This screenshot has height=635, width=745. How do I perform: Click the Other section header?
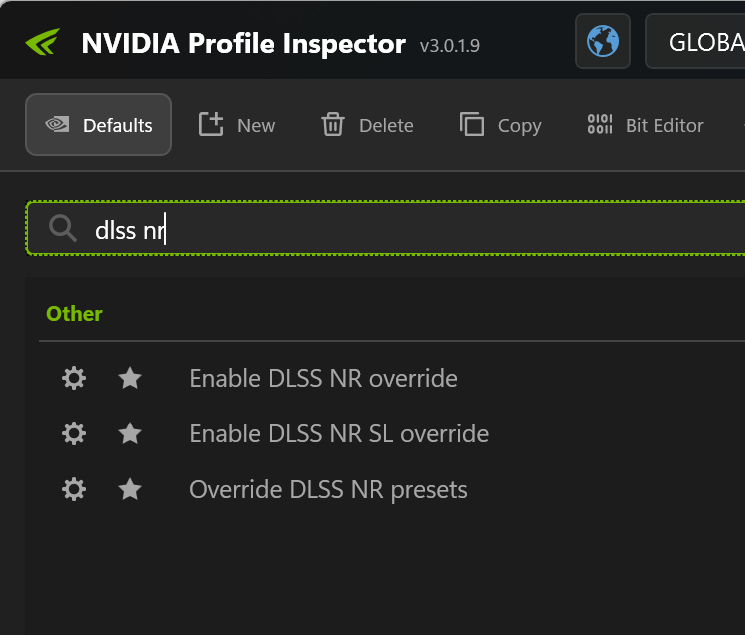[74, 314]
